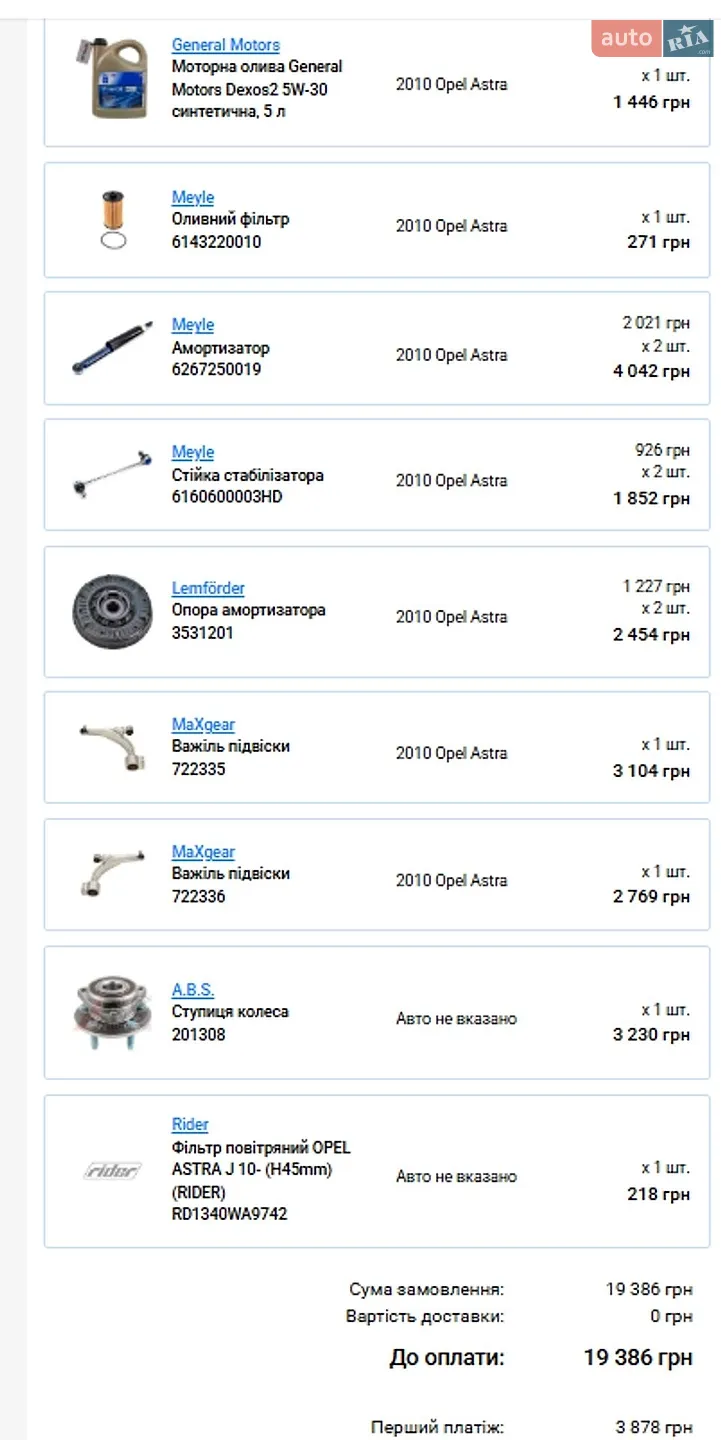Click the Meyle oil filter product image
Viewport: 721px width, 1440px height.
113,219
